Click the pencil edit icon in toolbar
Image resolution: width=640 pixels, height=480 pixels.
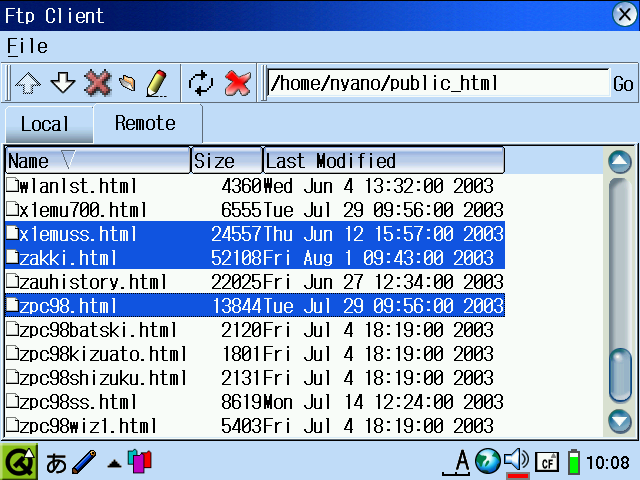click(x=156, y=83)
